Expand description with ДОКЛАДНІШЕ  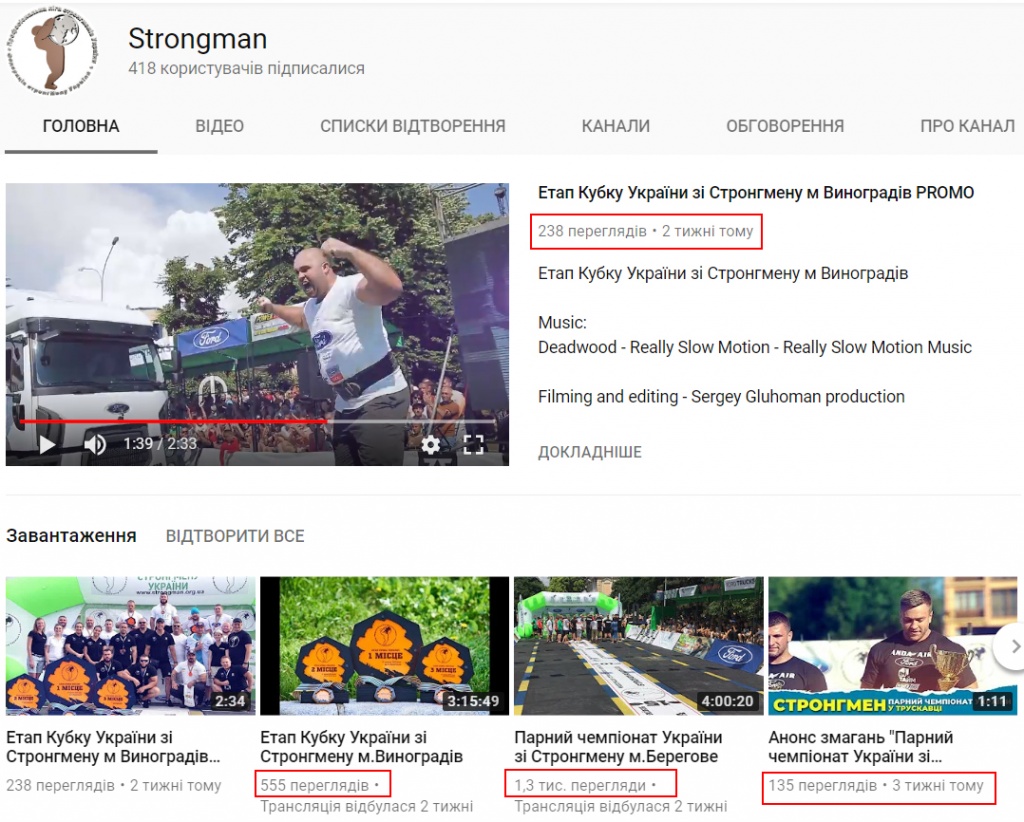(590, 452)
